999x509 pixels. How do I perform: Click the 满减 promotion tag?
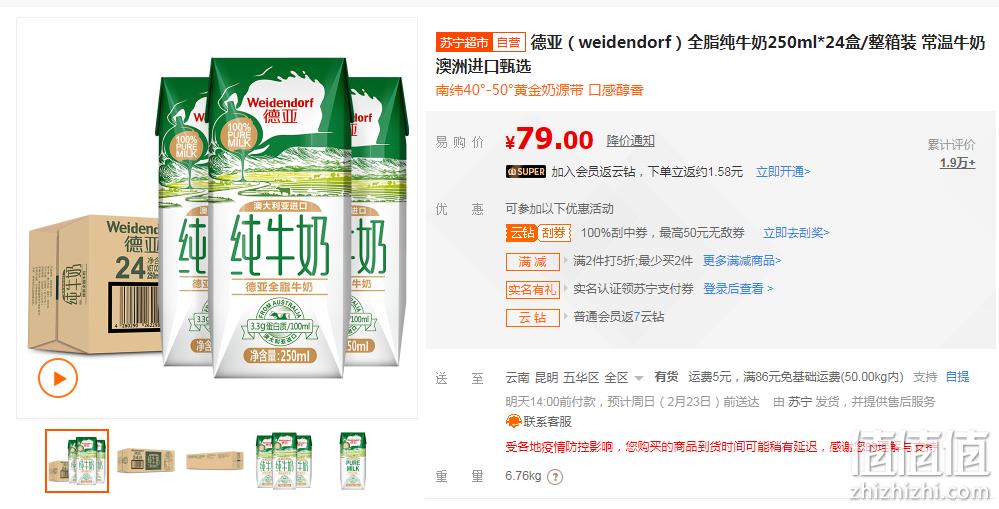tap(533, 261)
